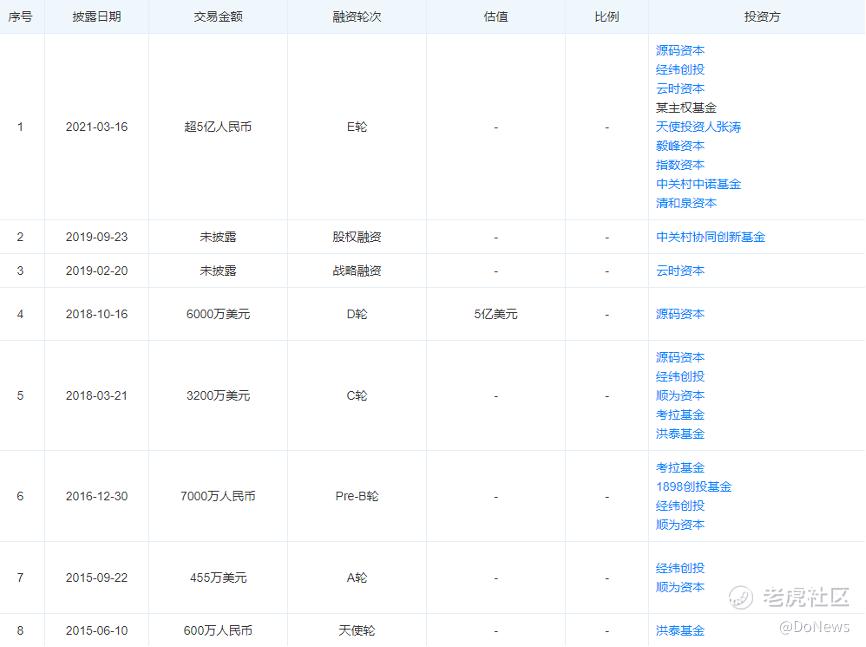The image size is (866, 647).
Task: Open 经纬创投 link in the E轮 row
Action: tap(680, 70)
